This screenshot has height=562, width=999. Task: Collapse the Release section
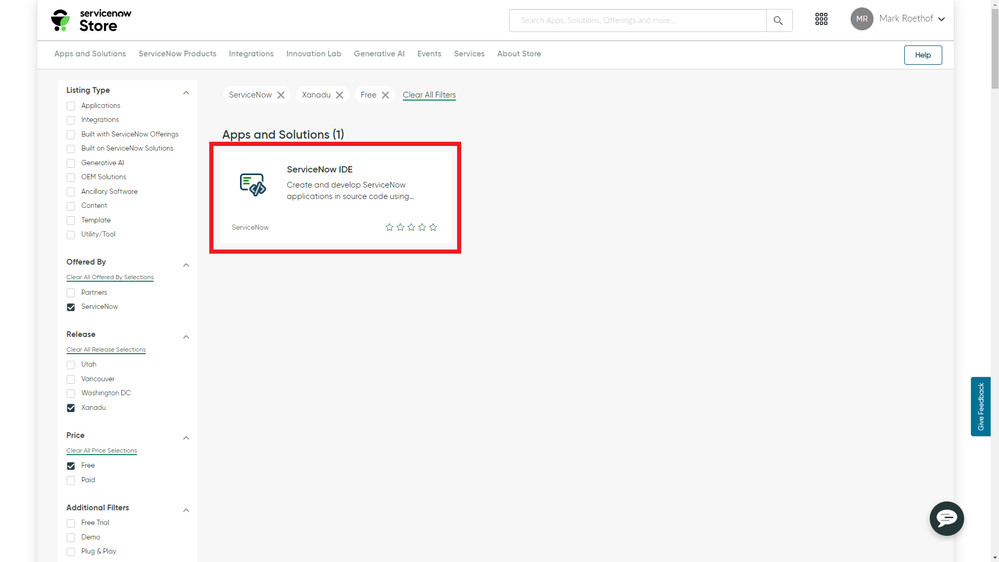(186, 337)
